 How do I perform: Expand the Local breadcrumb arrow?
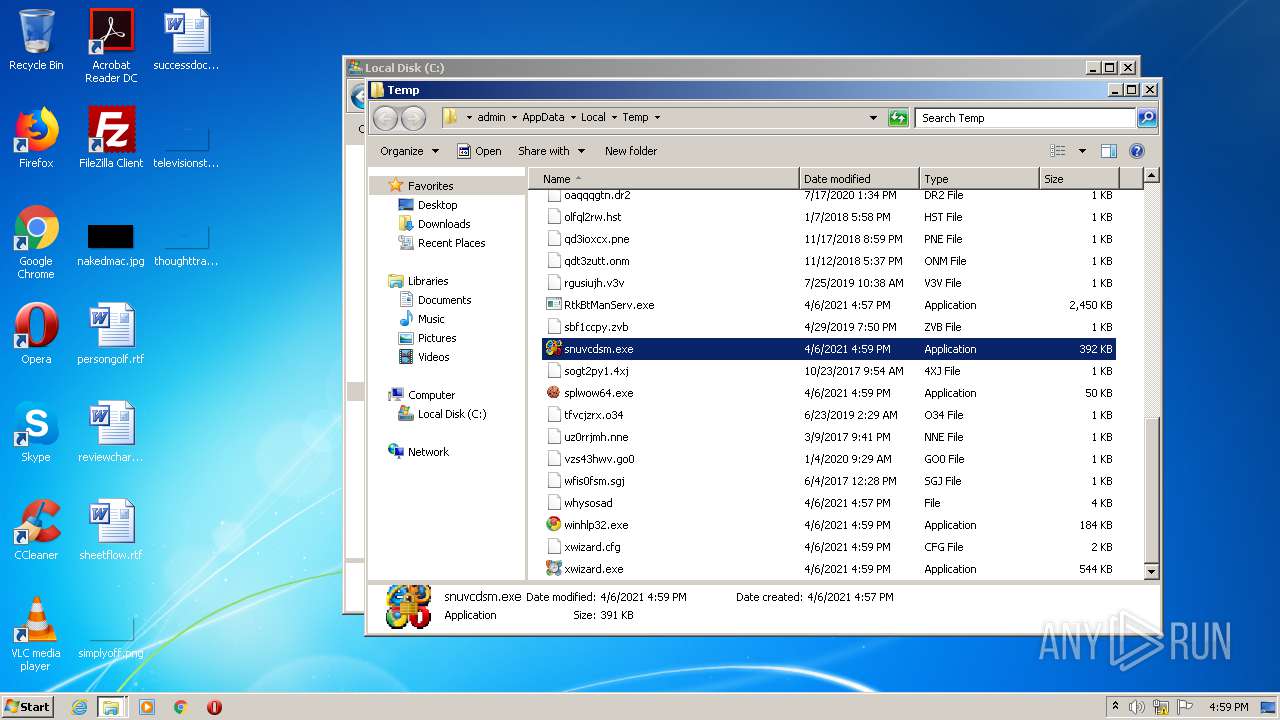(x=614, y=118)
